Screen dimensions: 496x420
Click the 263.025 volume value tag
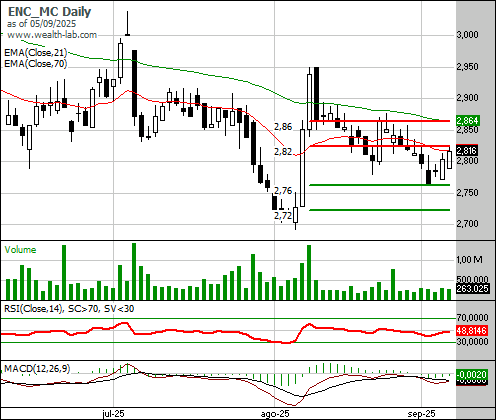coord(472,289)
